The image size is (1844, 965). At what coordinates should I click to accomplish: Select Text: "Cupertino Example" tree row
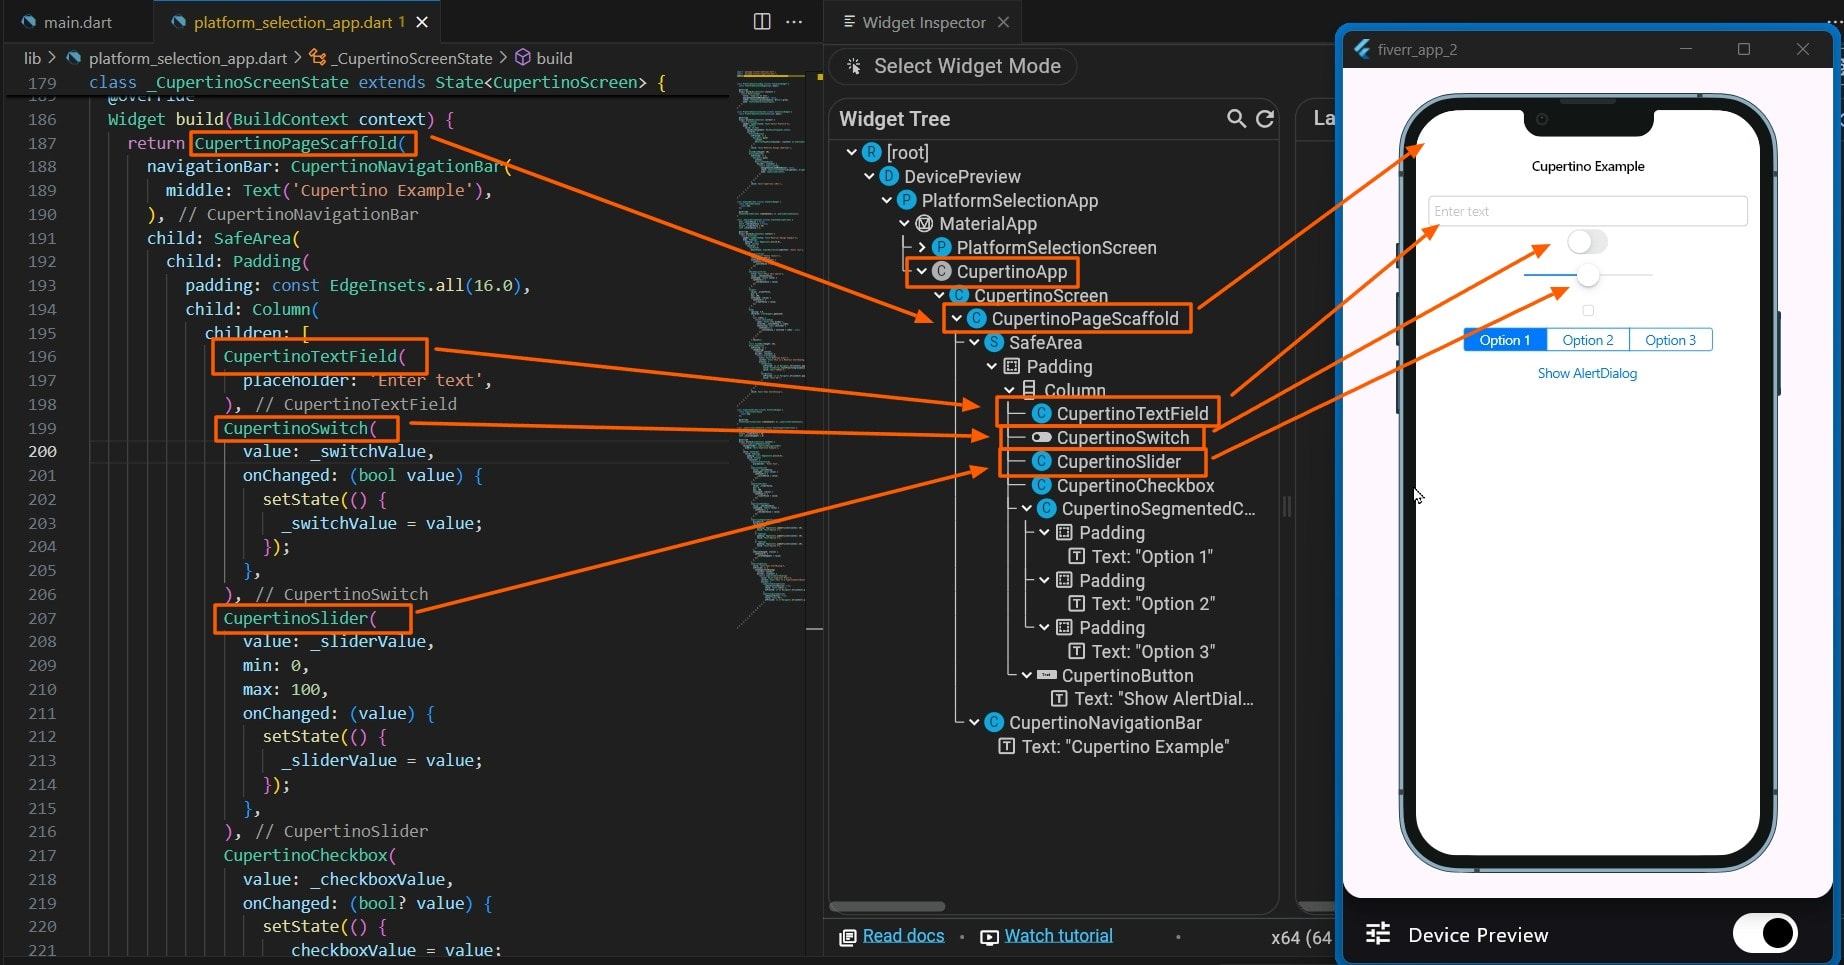[x=1113, y=746]
